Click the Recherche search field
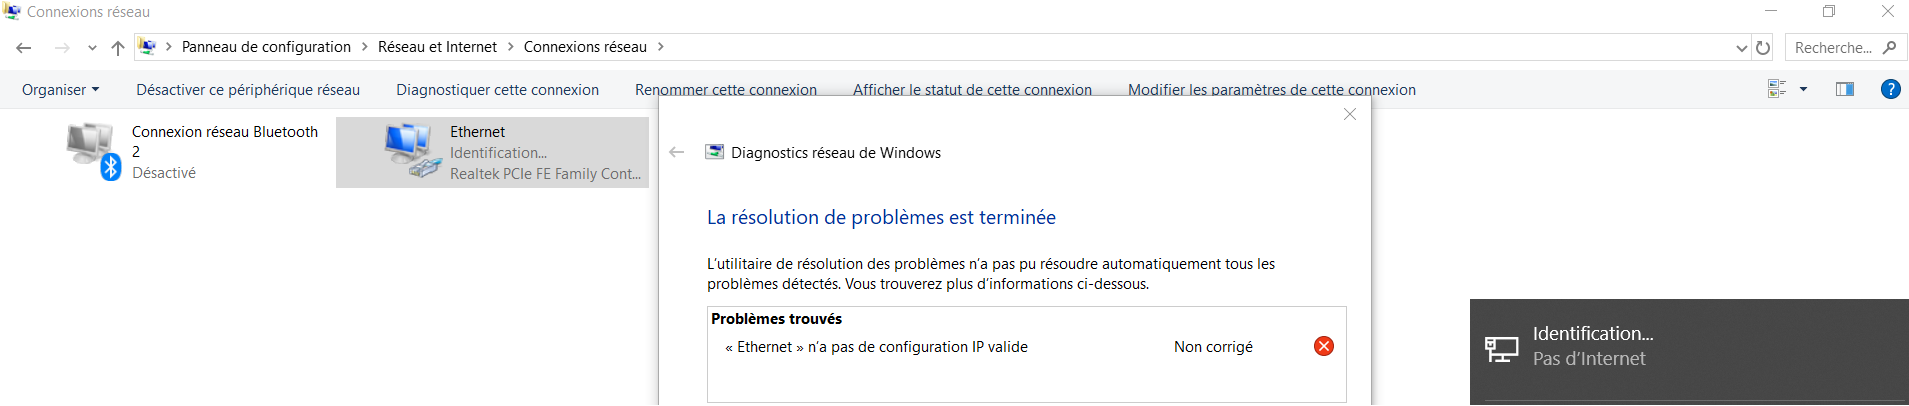This screenshot has height=406, width=1909. tap(1833, 48)
